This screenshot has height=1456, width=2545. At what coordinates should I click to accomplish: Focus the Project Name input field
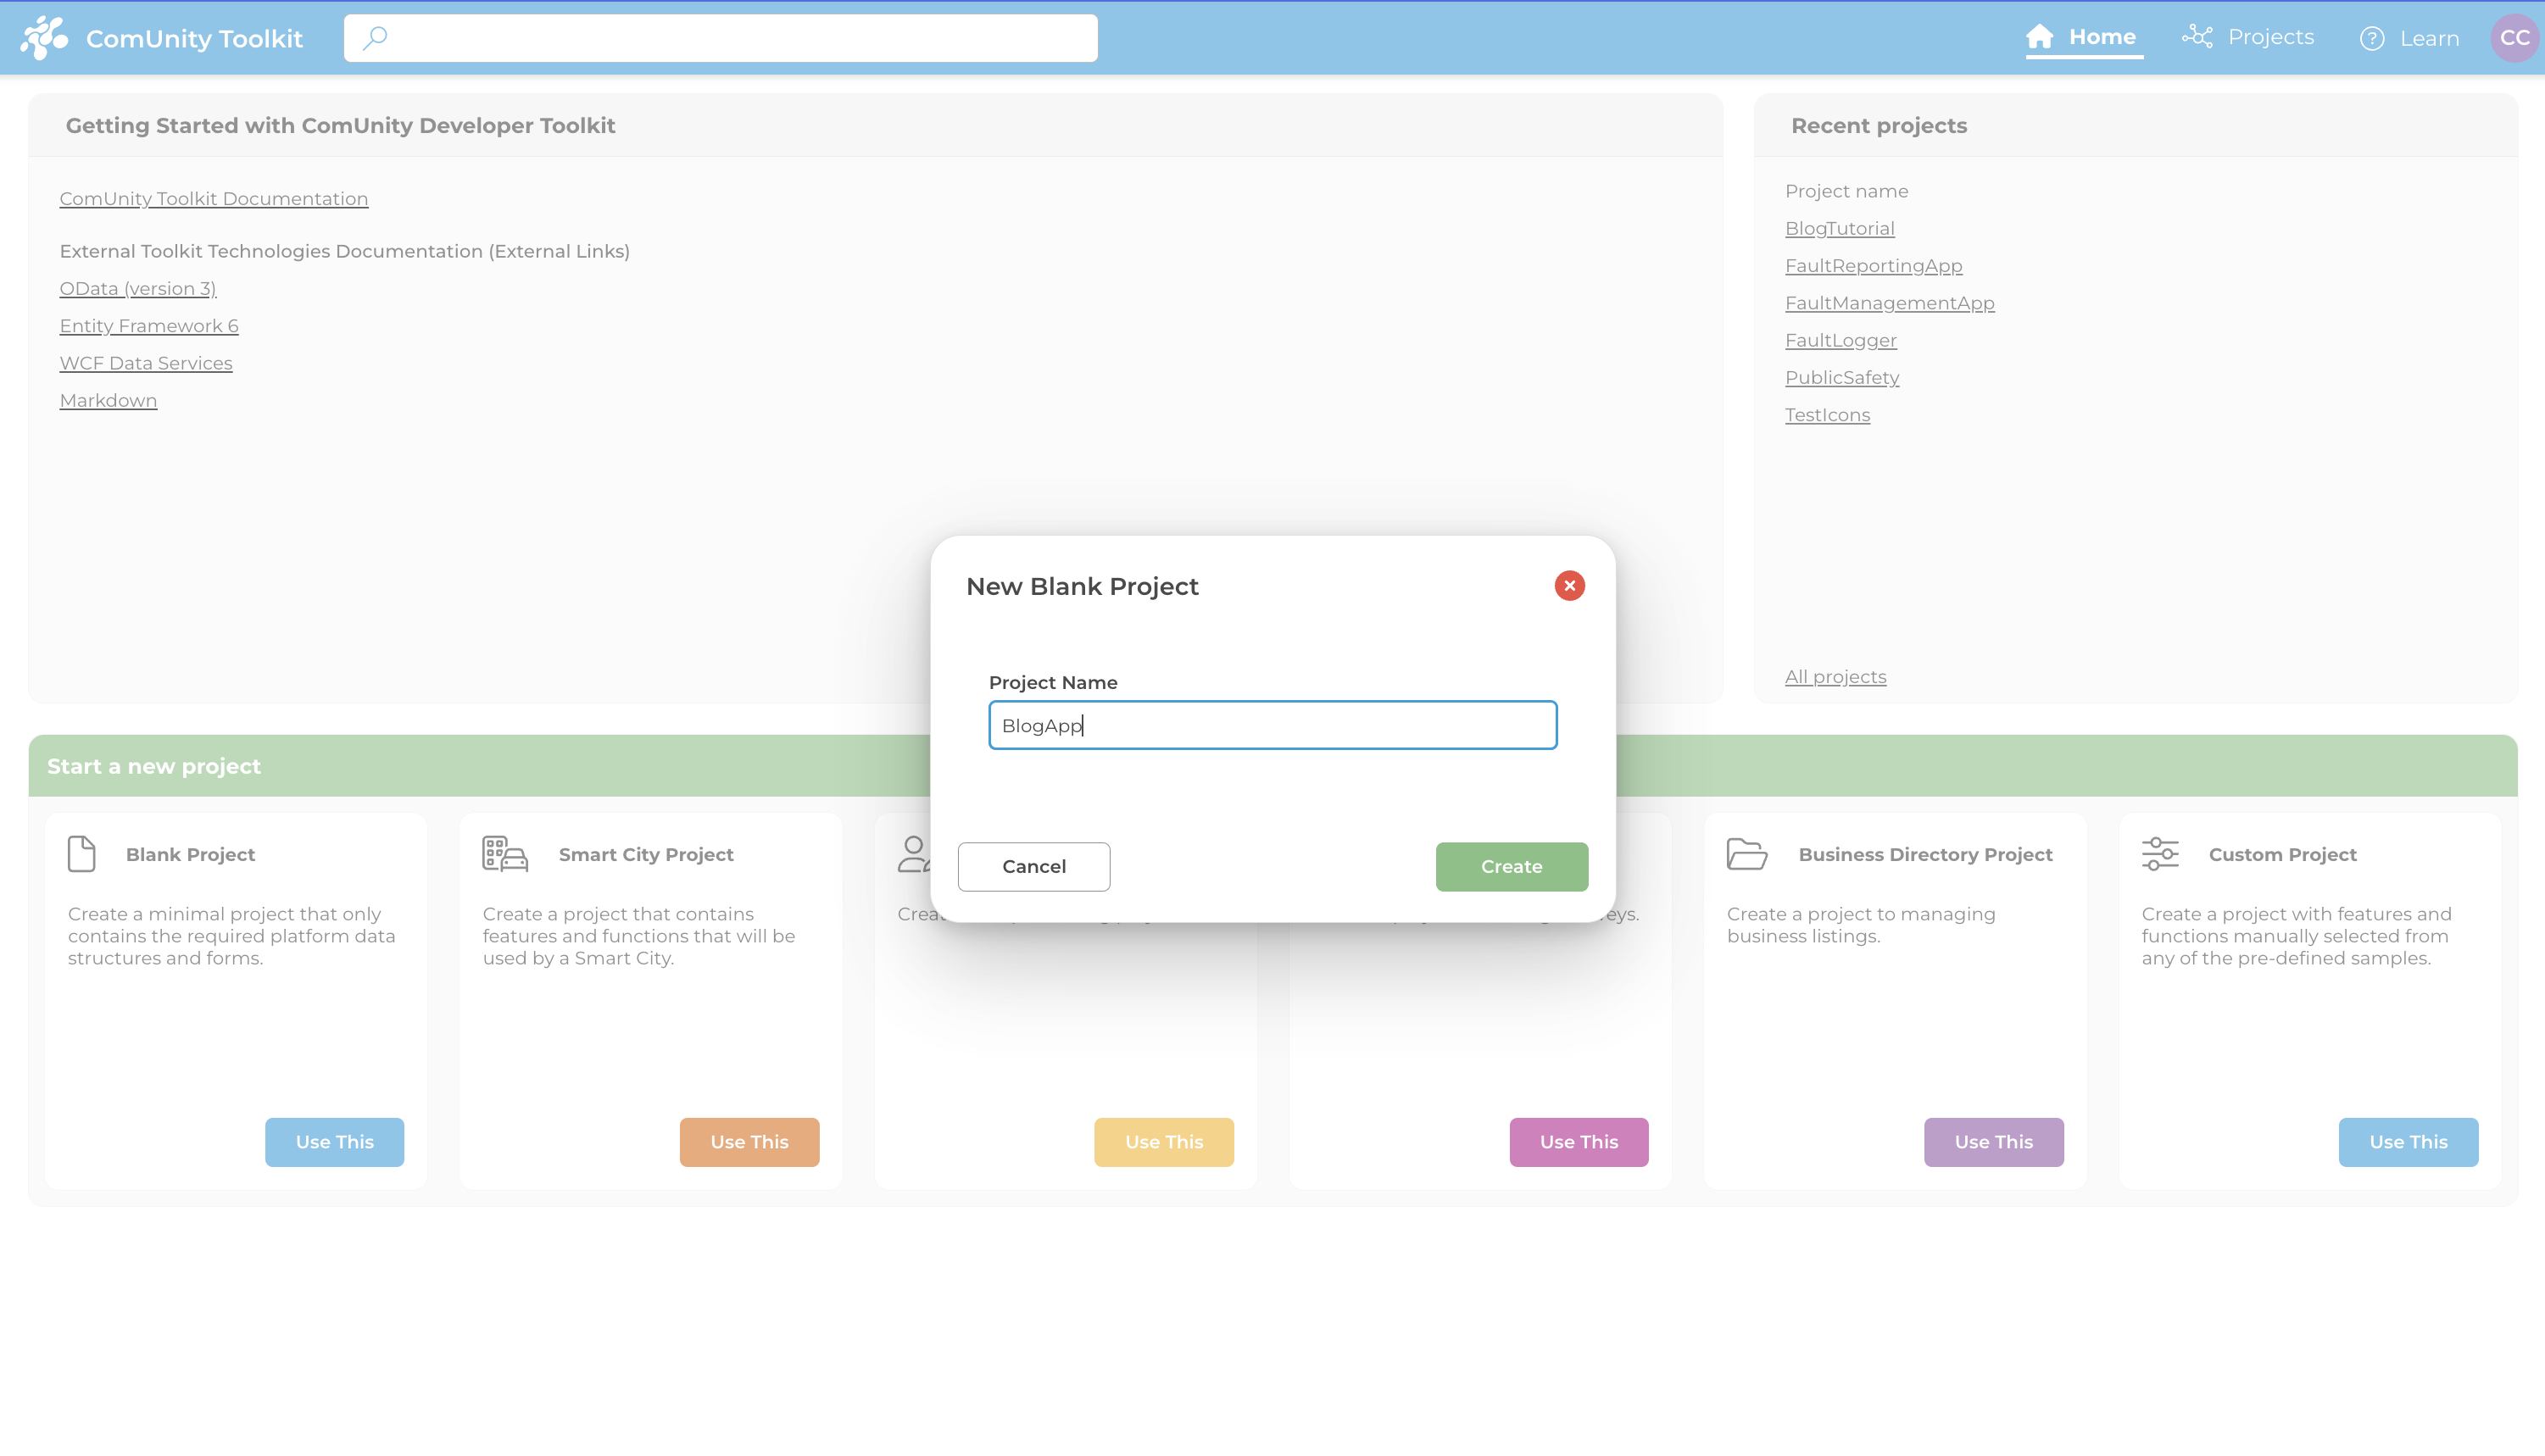(1272, 725)
